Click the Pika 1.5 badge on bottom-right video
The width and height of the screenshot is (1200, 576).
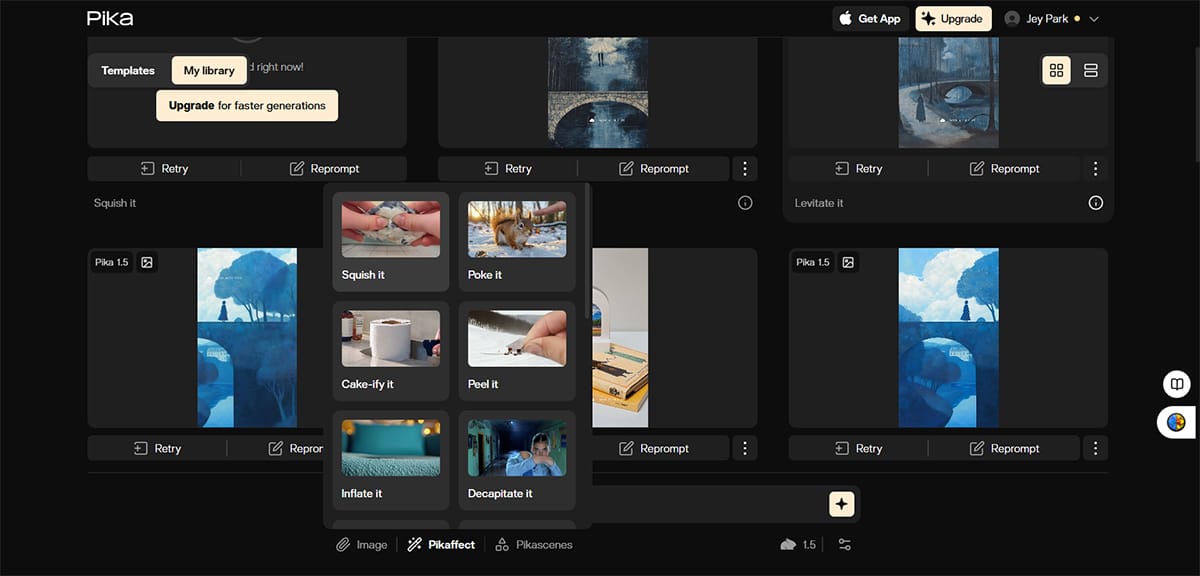point(813,262)
